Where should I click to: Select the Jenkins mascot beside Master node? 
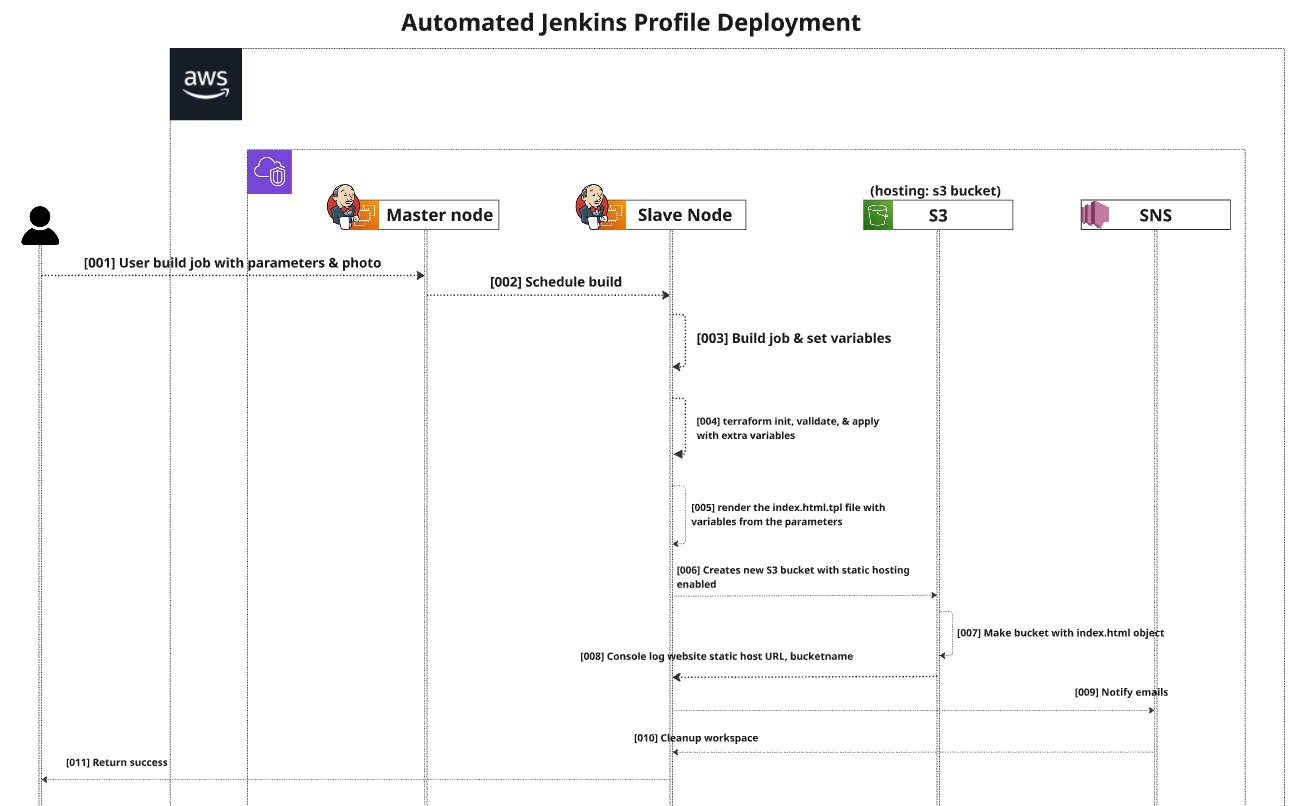(342, 205)
